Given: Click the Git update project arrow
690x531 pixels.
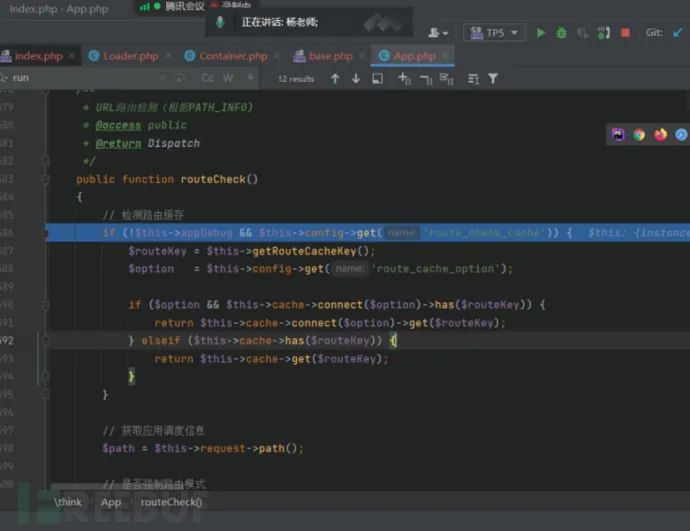Looking at the screenshot, I should point(678,33).
